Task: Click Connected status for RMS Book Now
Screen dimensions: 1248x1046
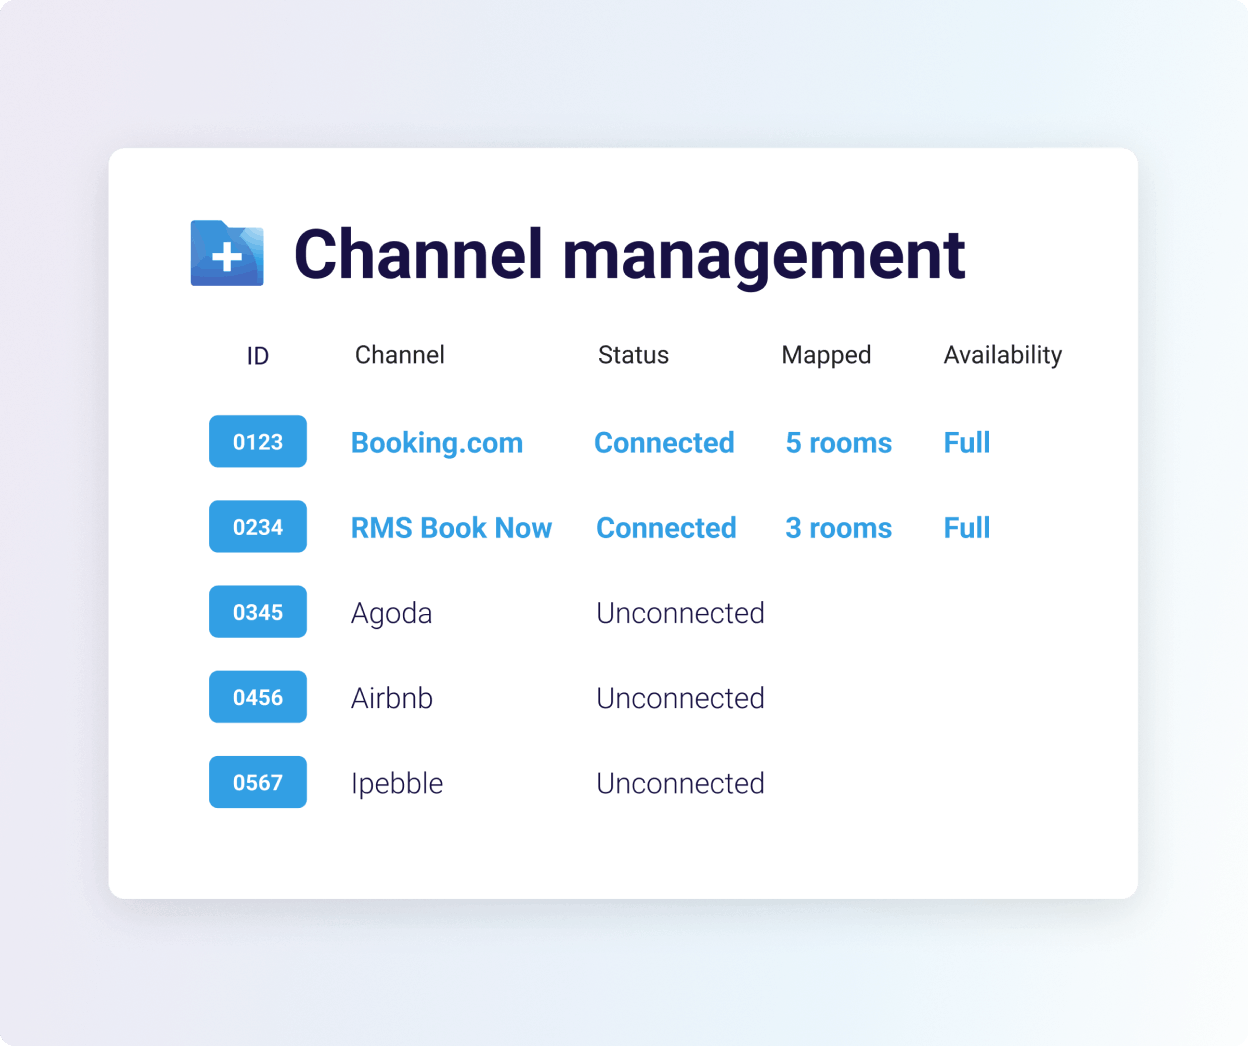Action: point(666,528)
